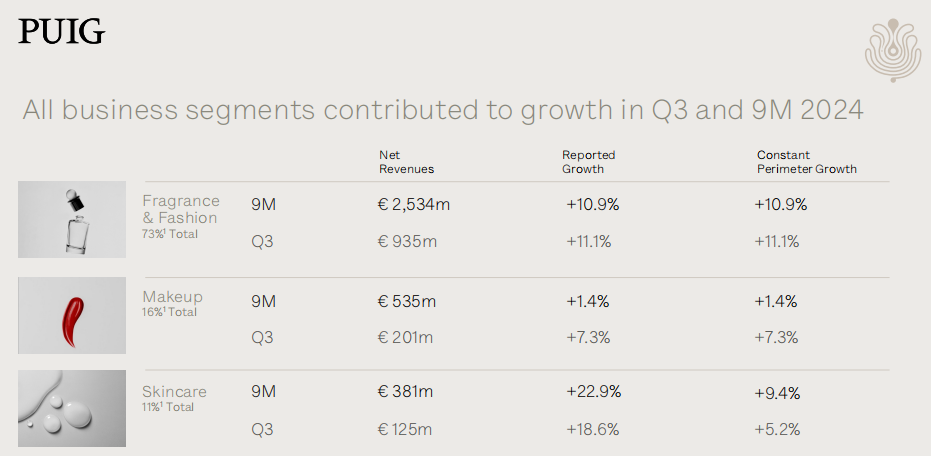Select the skincare droplets thumbnail
This screenshot has height=456, width=931.
72,407
